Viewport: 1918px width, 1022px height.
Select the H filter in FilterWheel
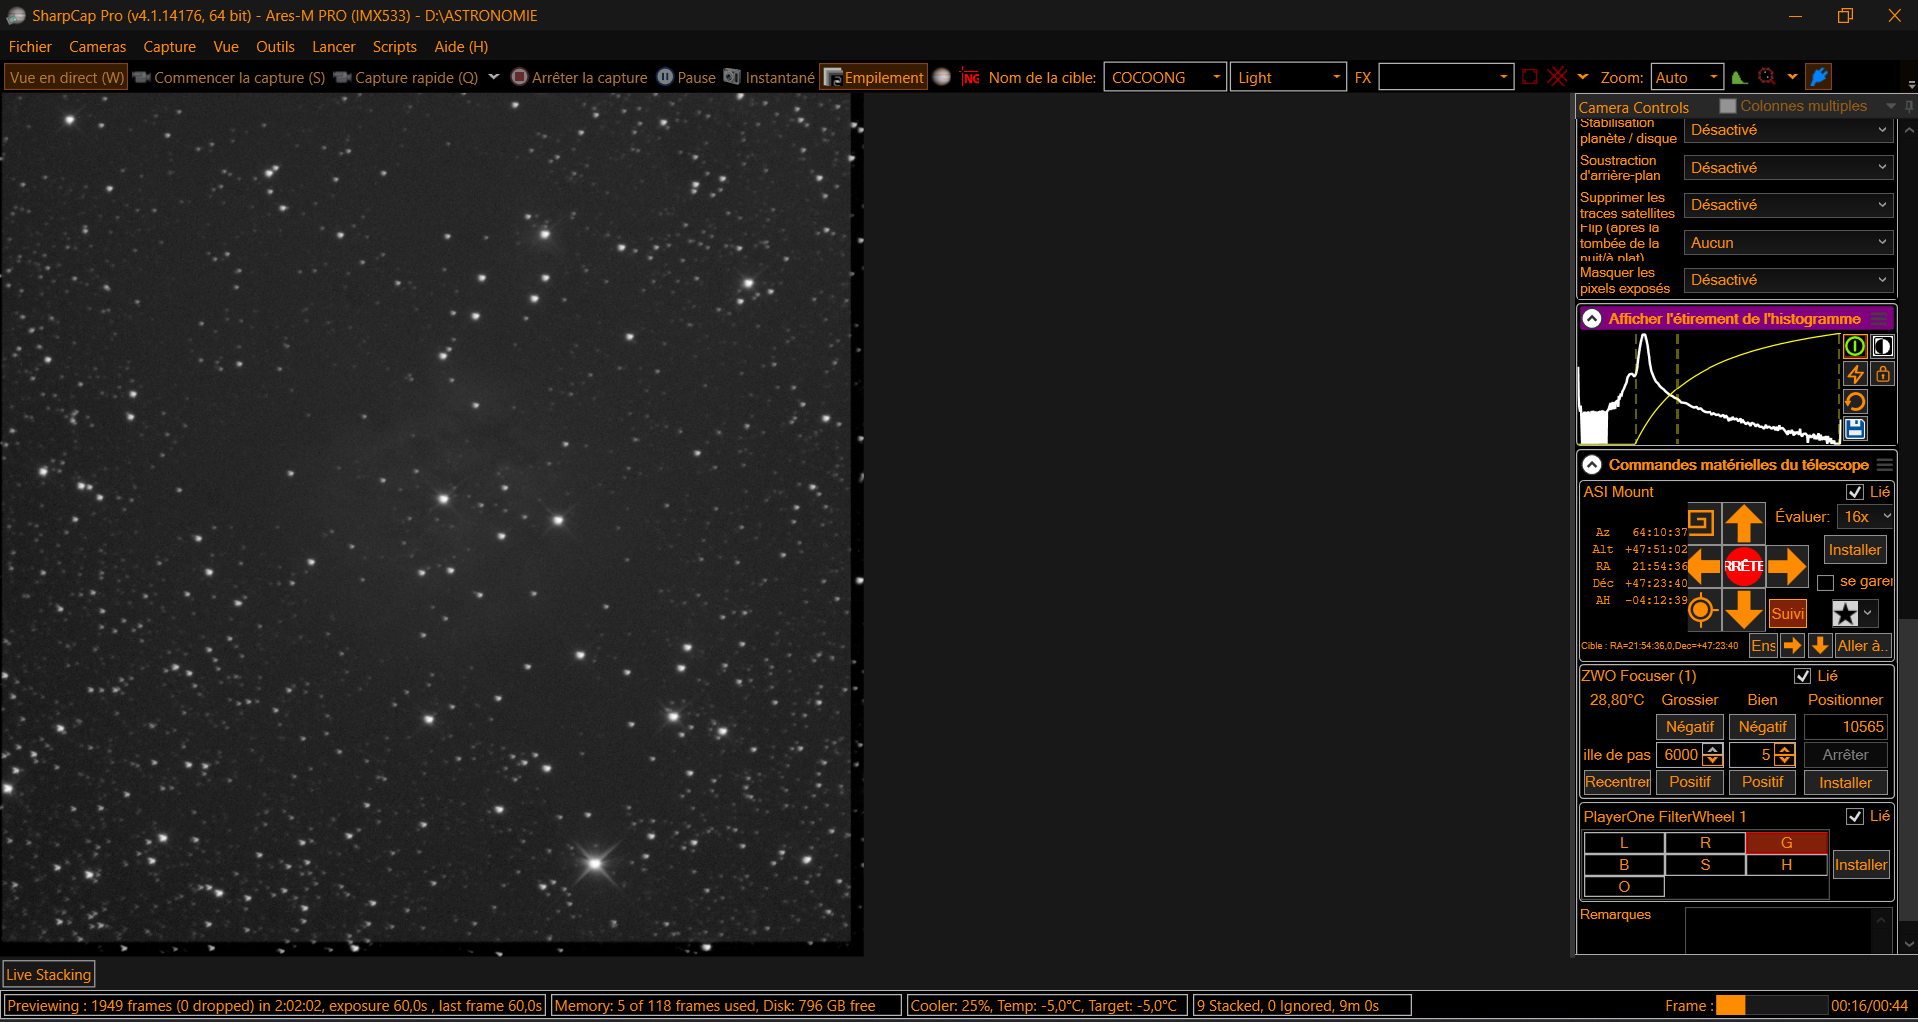[x=1786, y=865]
